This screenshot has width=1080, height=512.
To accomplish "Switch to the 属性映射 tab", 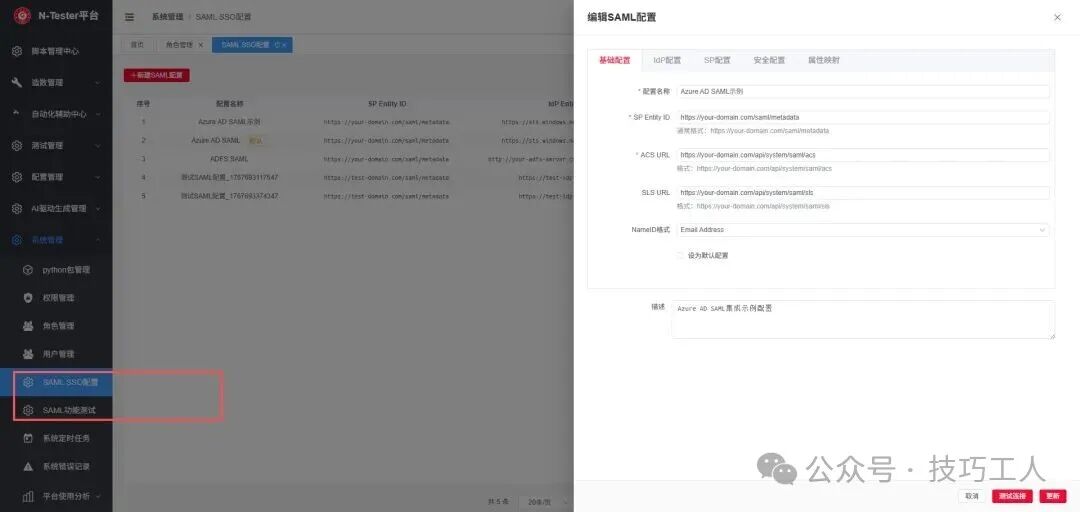I will click(824, 60).
